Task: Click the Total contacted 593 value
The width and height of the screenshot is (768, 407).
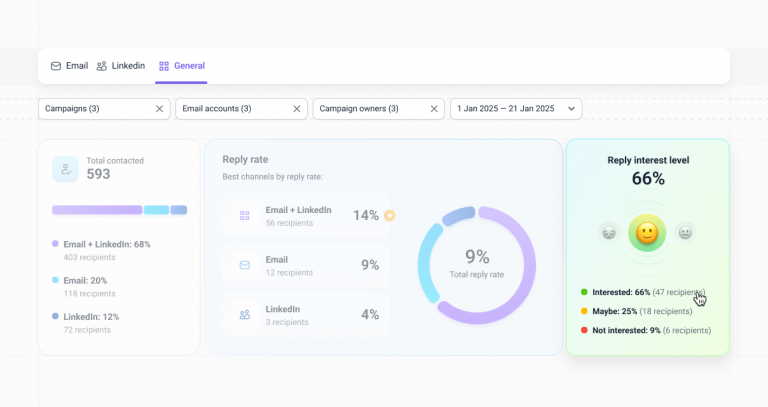Action: [x=98, y=174]
